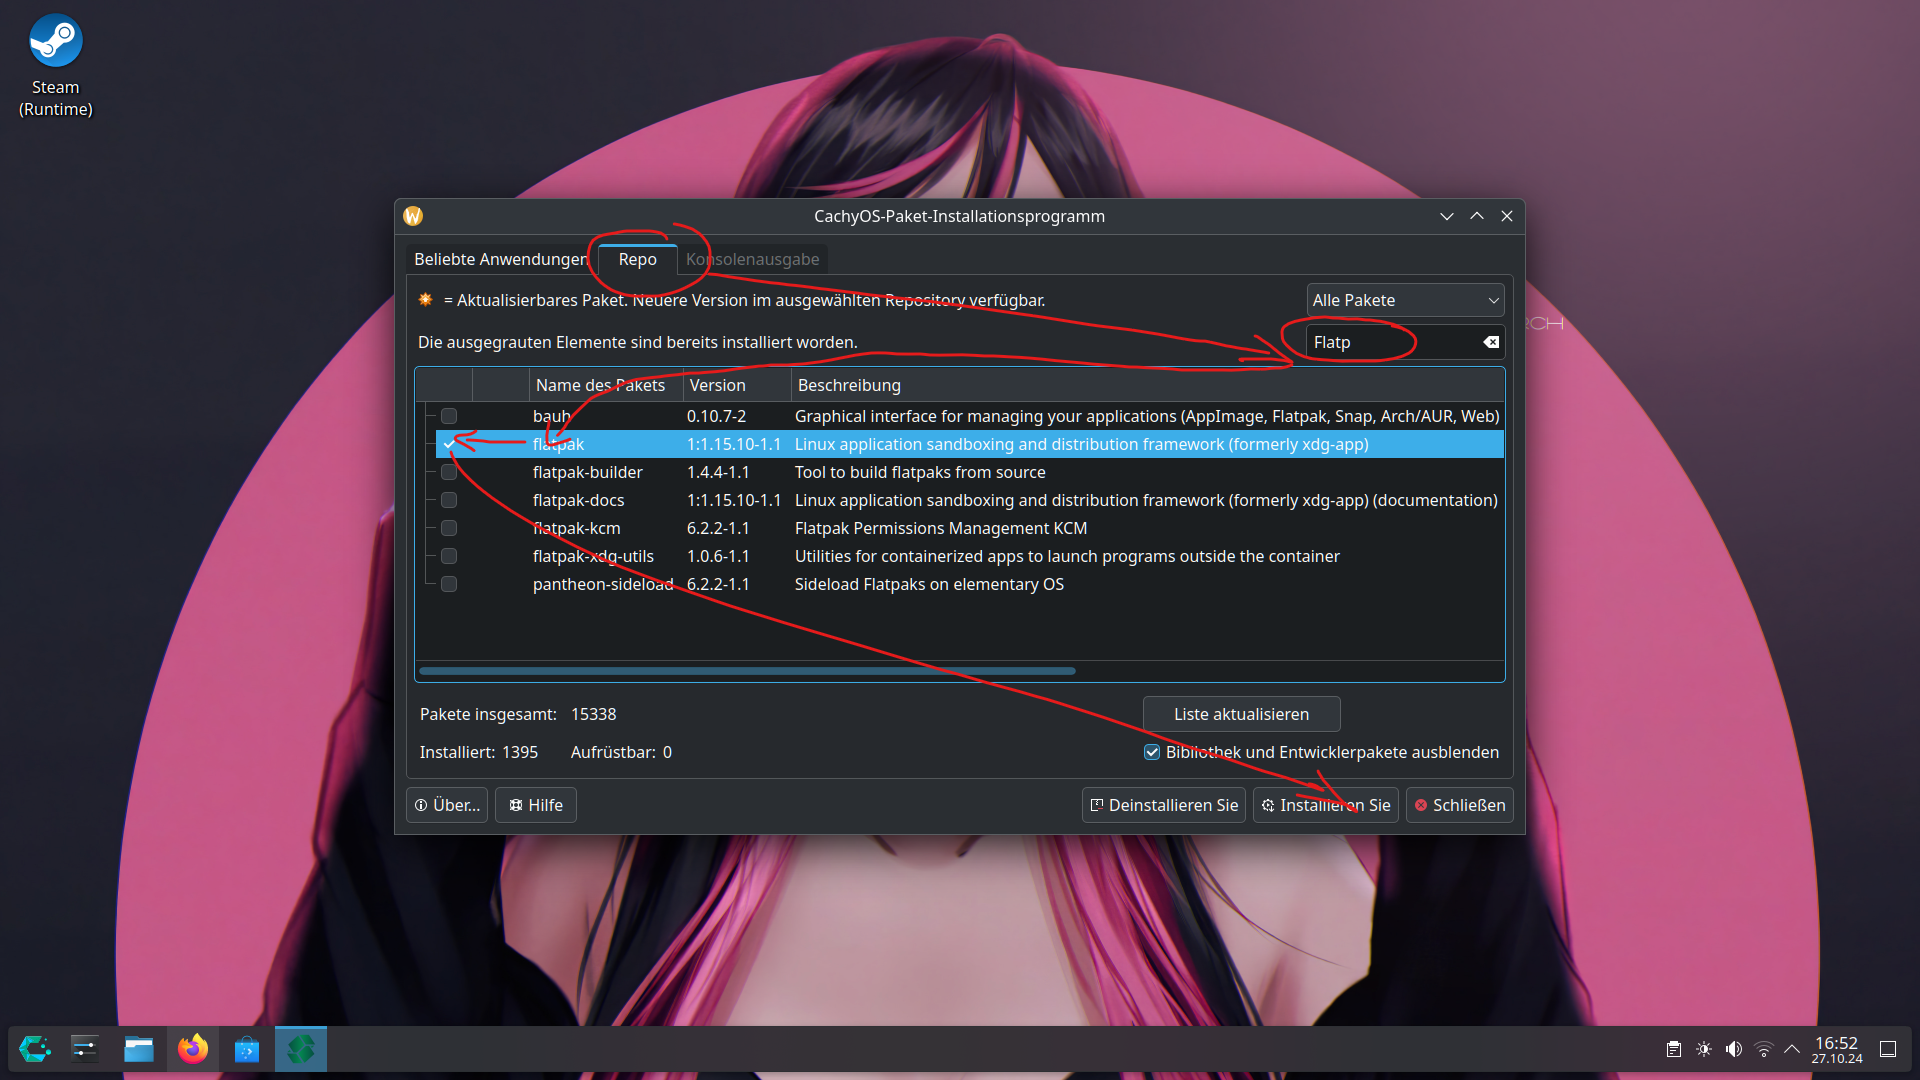Open the Firefox browser from the taskbar
This screenshot has height=1080, width=1920.
pos(193,1049)
